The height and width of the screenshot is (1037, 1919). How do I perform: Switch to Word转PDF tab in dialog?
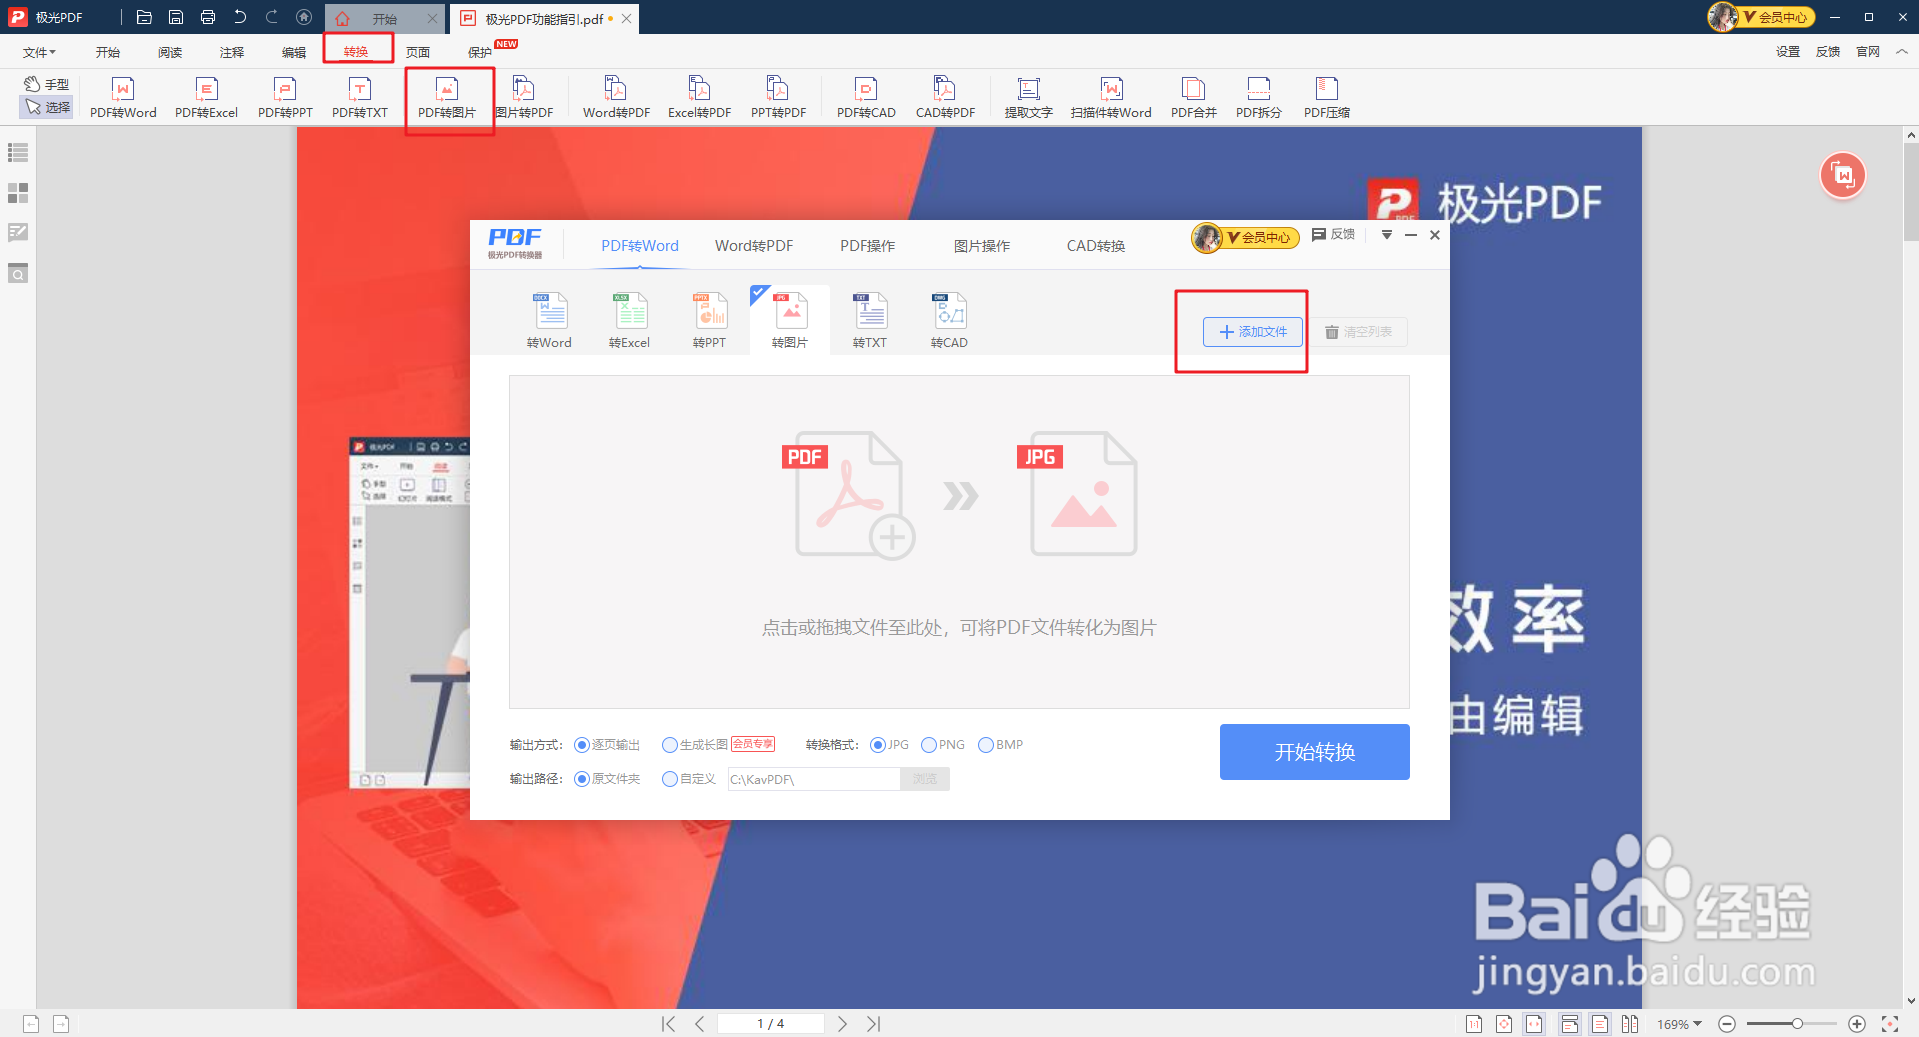click(754, 246)
